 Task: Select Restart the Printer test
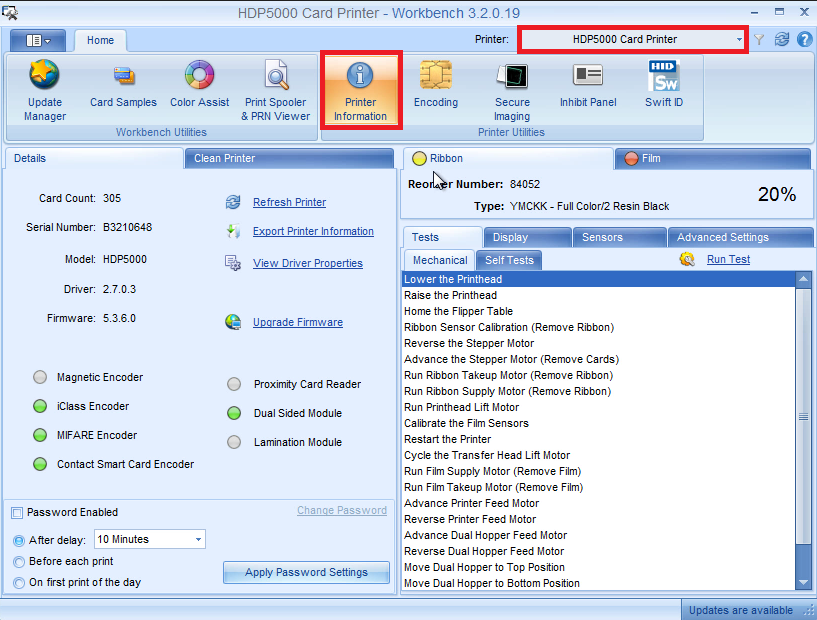[599, 439]
